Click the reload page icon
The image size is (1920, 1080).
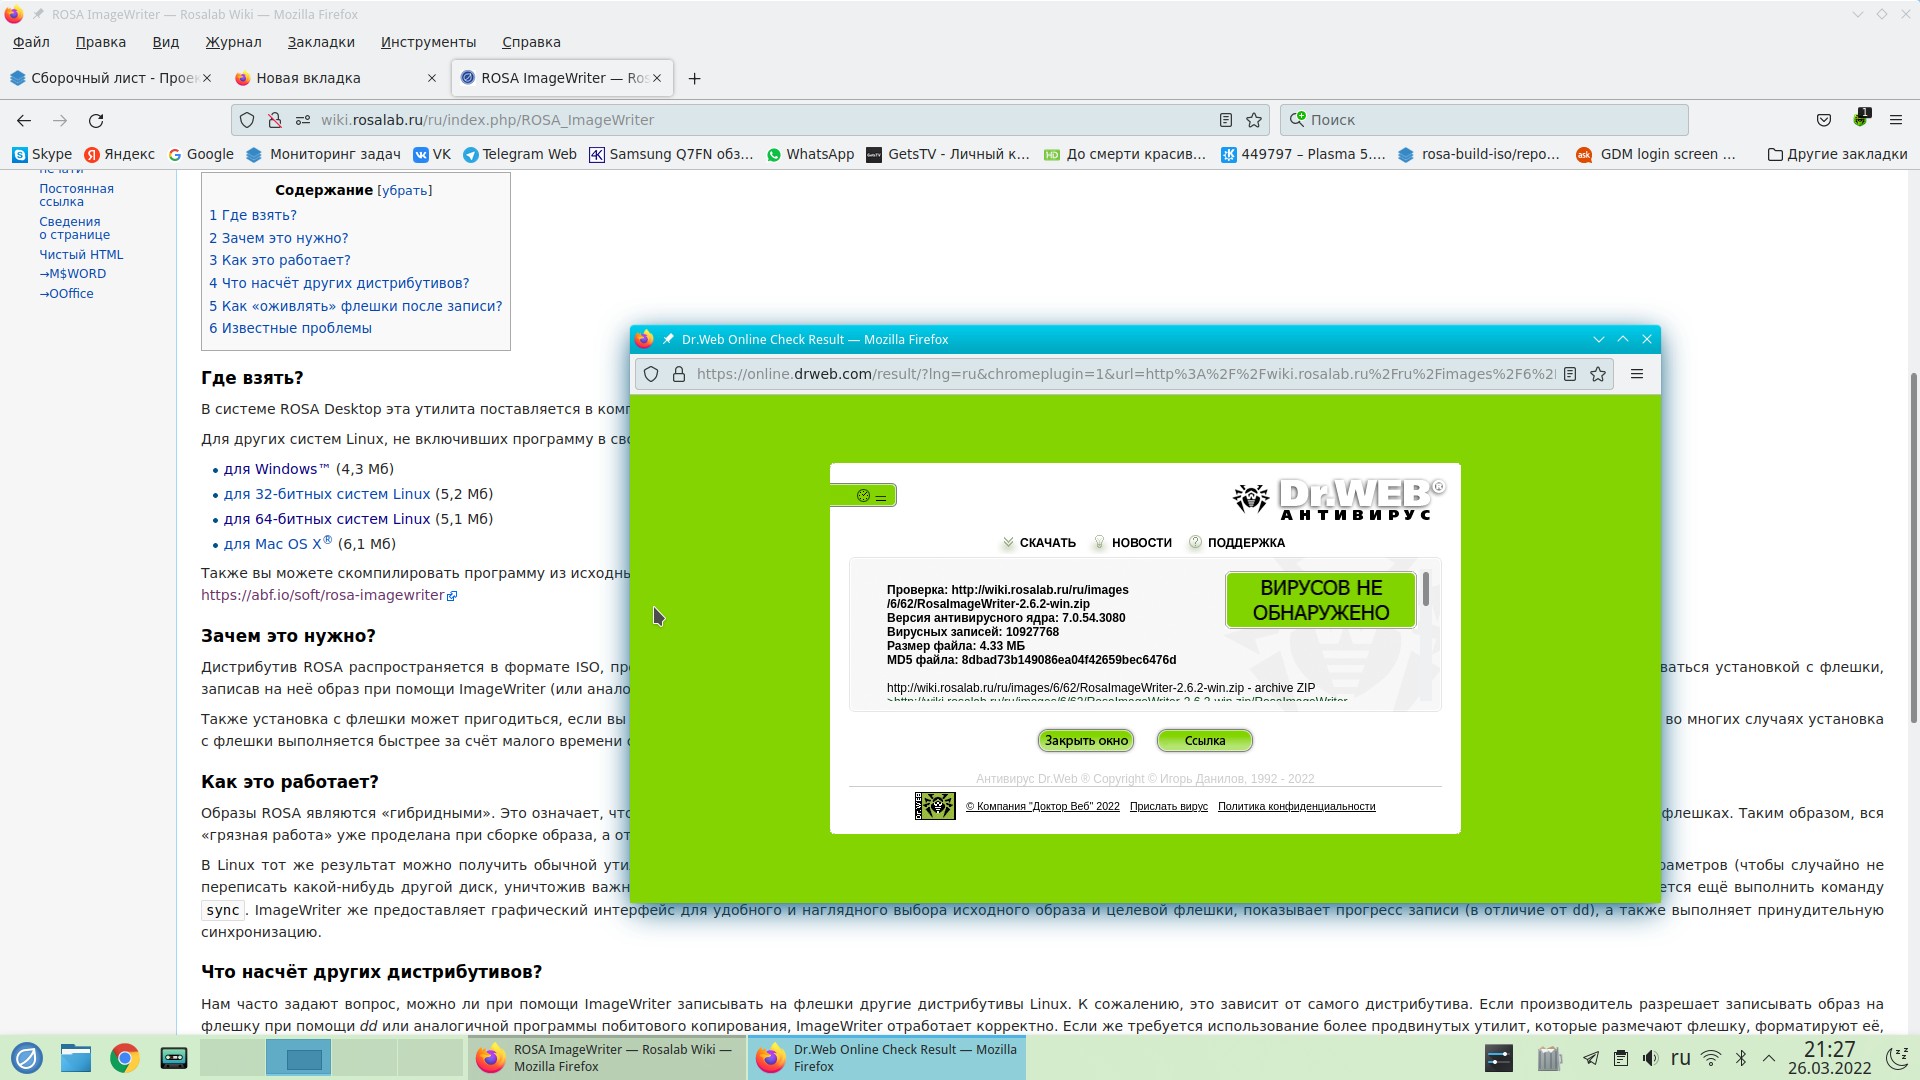pos(96,120)
